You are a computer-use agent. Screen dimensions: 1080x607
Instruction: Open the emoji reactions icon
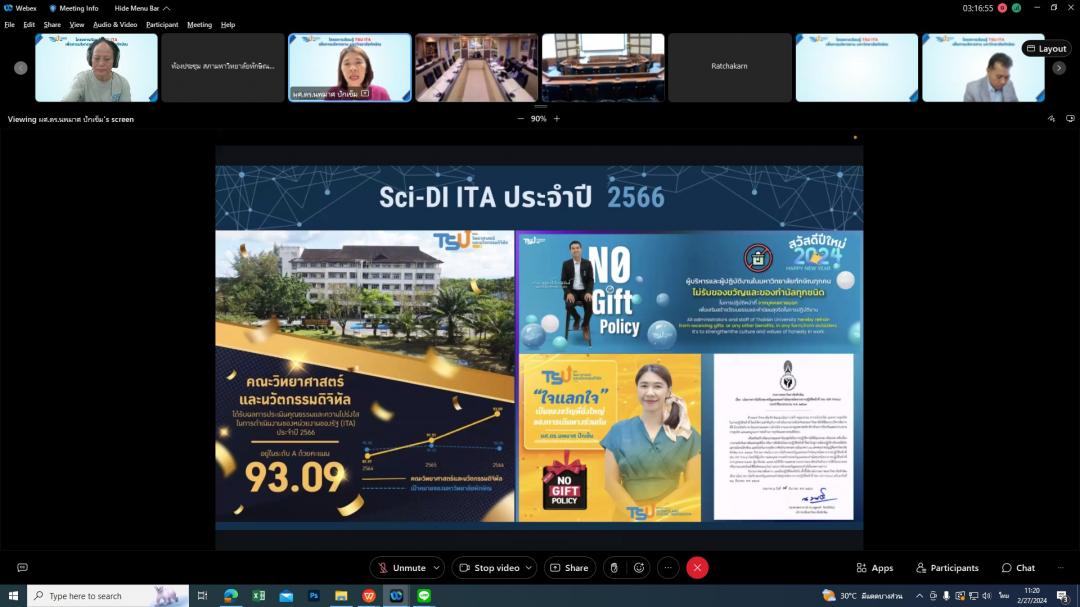tap(639, 568)
